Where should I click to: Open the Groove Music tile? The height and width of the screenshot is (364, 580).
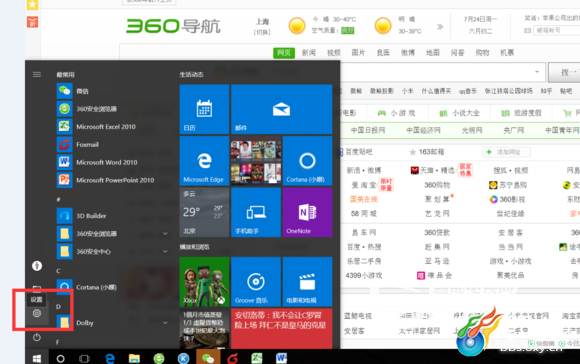click(256, 282)
